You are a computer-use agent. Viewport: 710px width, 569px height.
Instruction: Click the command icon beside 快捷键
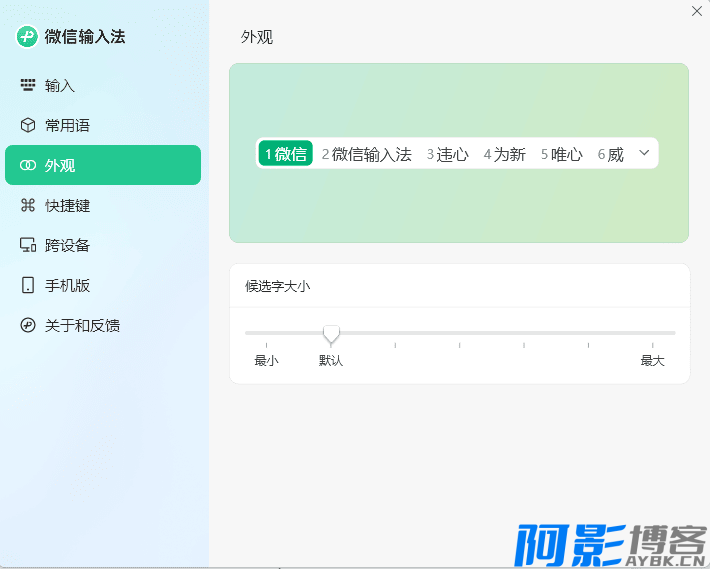coord(28,206)
